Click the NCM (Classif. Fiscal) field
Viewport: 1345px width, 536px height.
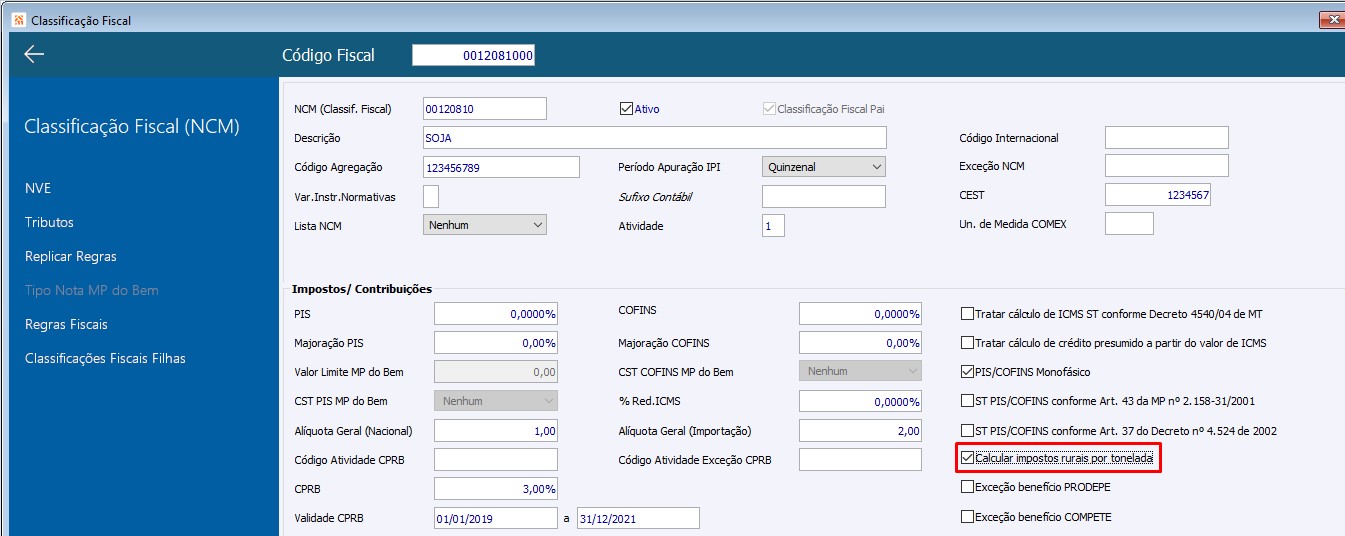[485, 108]
